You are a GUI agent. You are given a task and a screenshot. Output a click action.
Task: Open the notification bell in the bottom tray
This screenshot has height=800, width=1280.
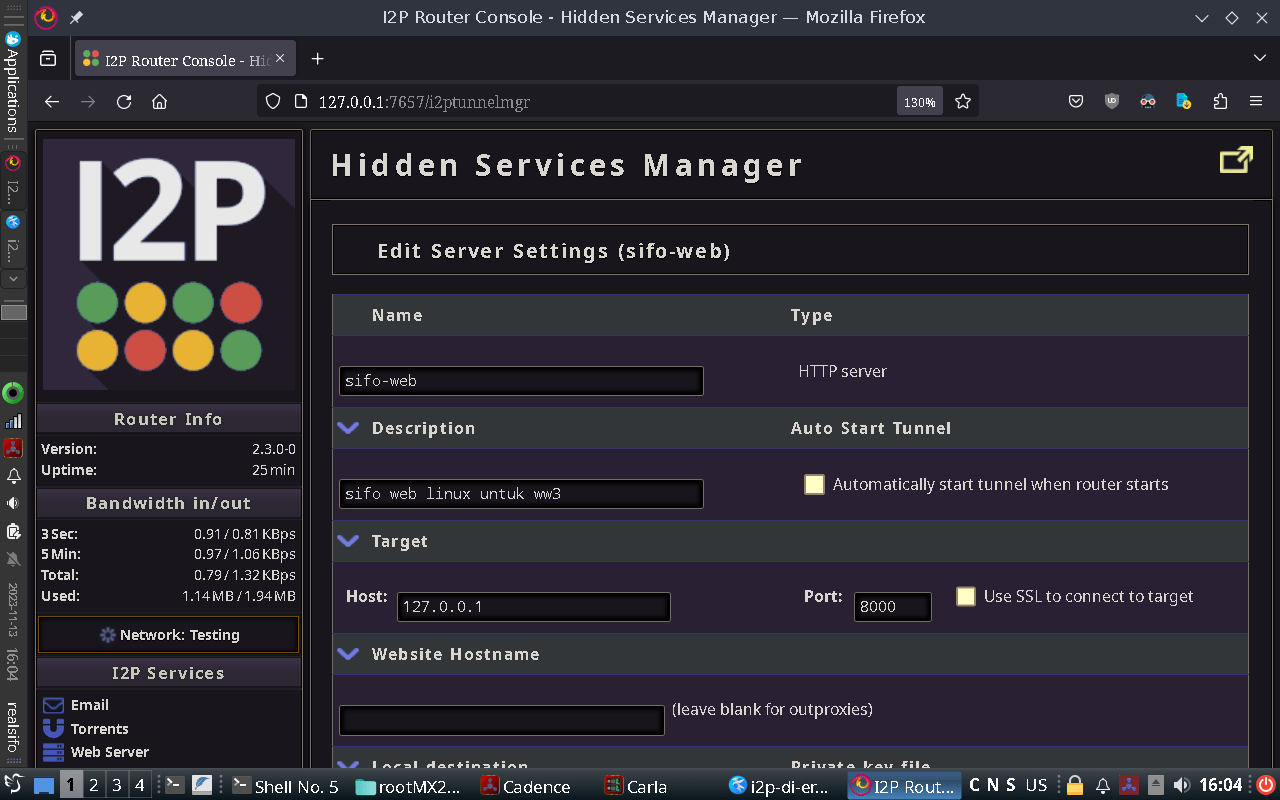click(x=1102, y=785)
